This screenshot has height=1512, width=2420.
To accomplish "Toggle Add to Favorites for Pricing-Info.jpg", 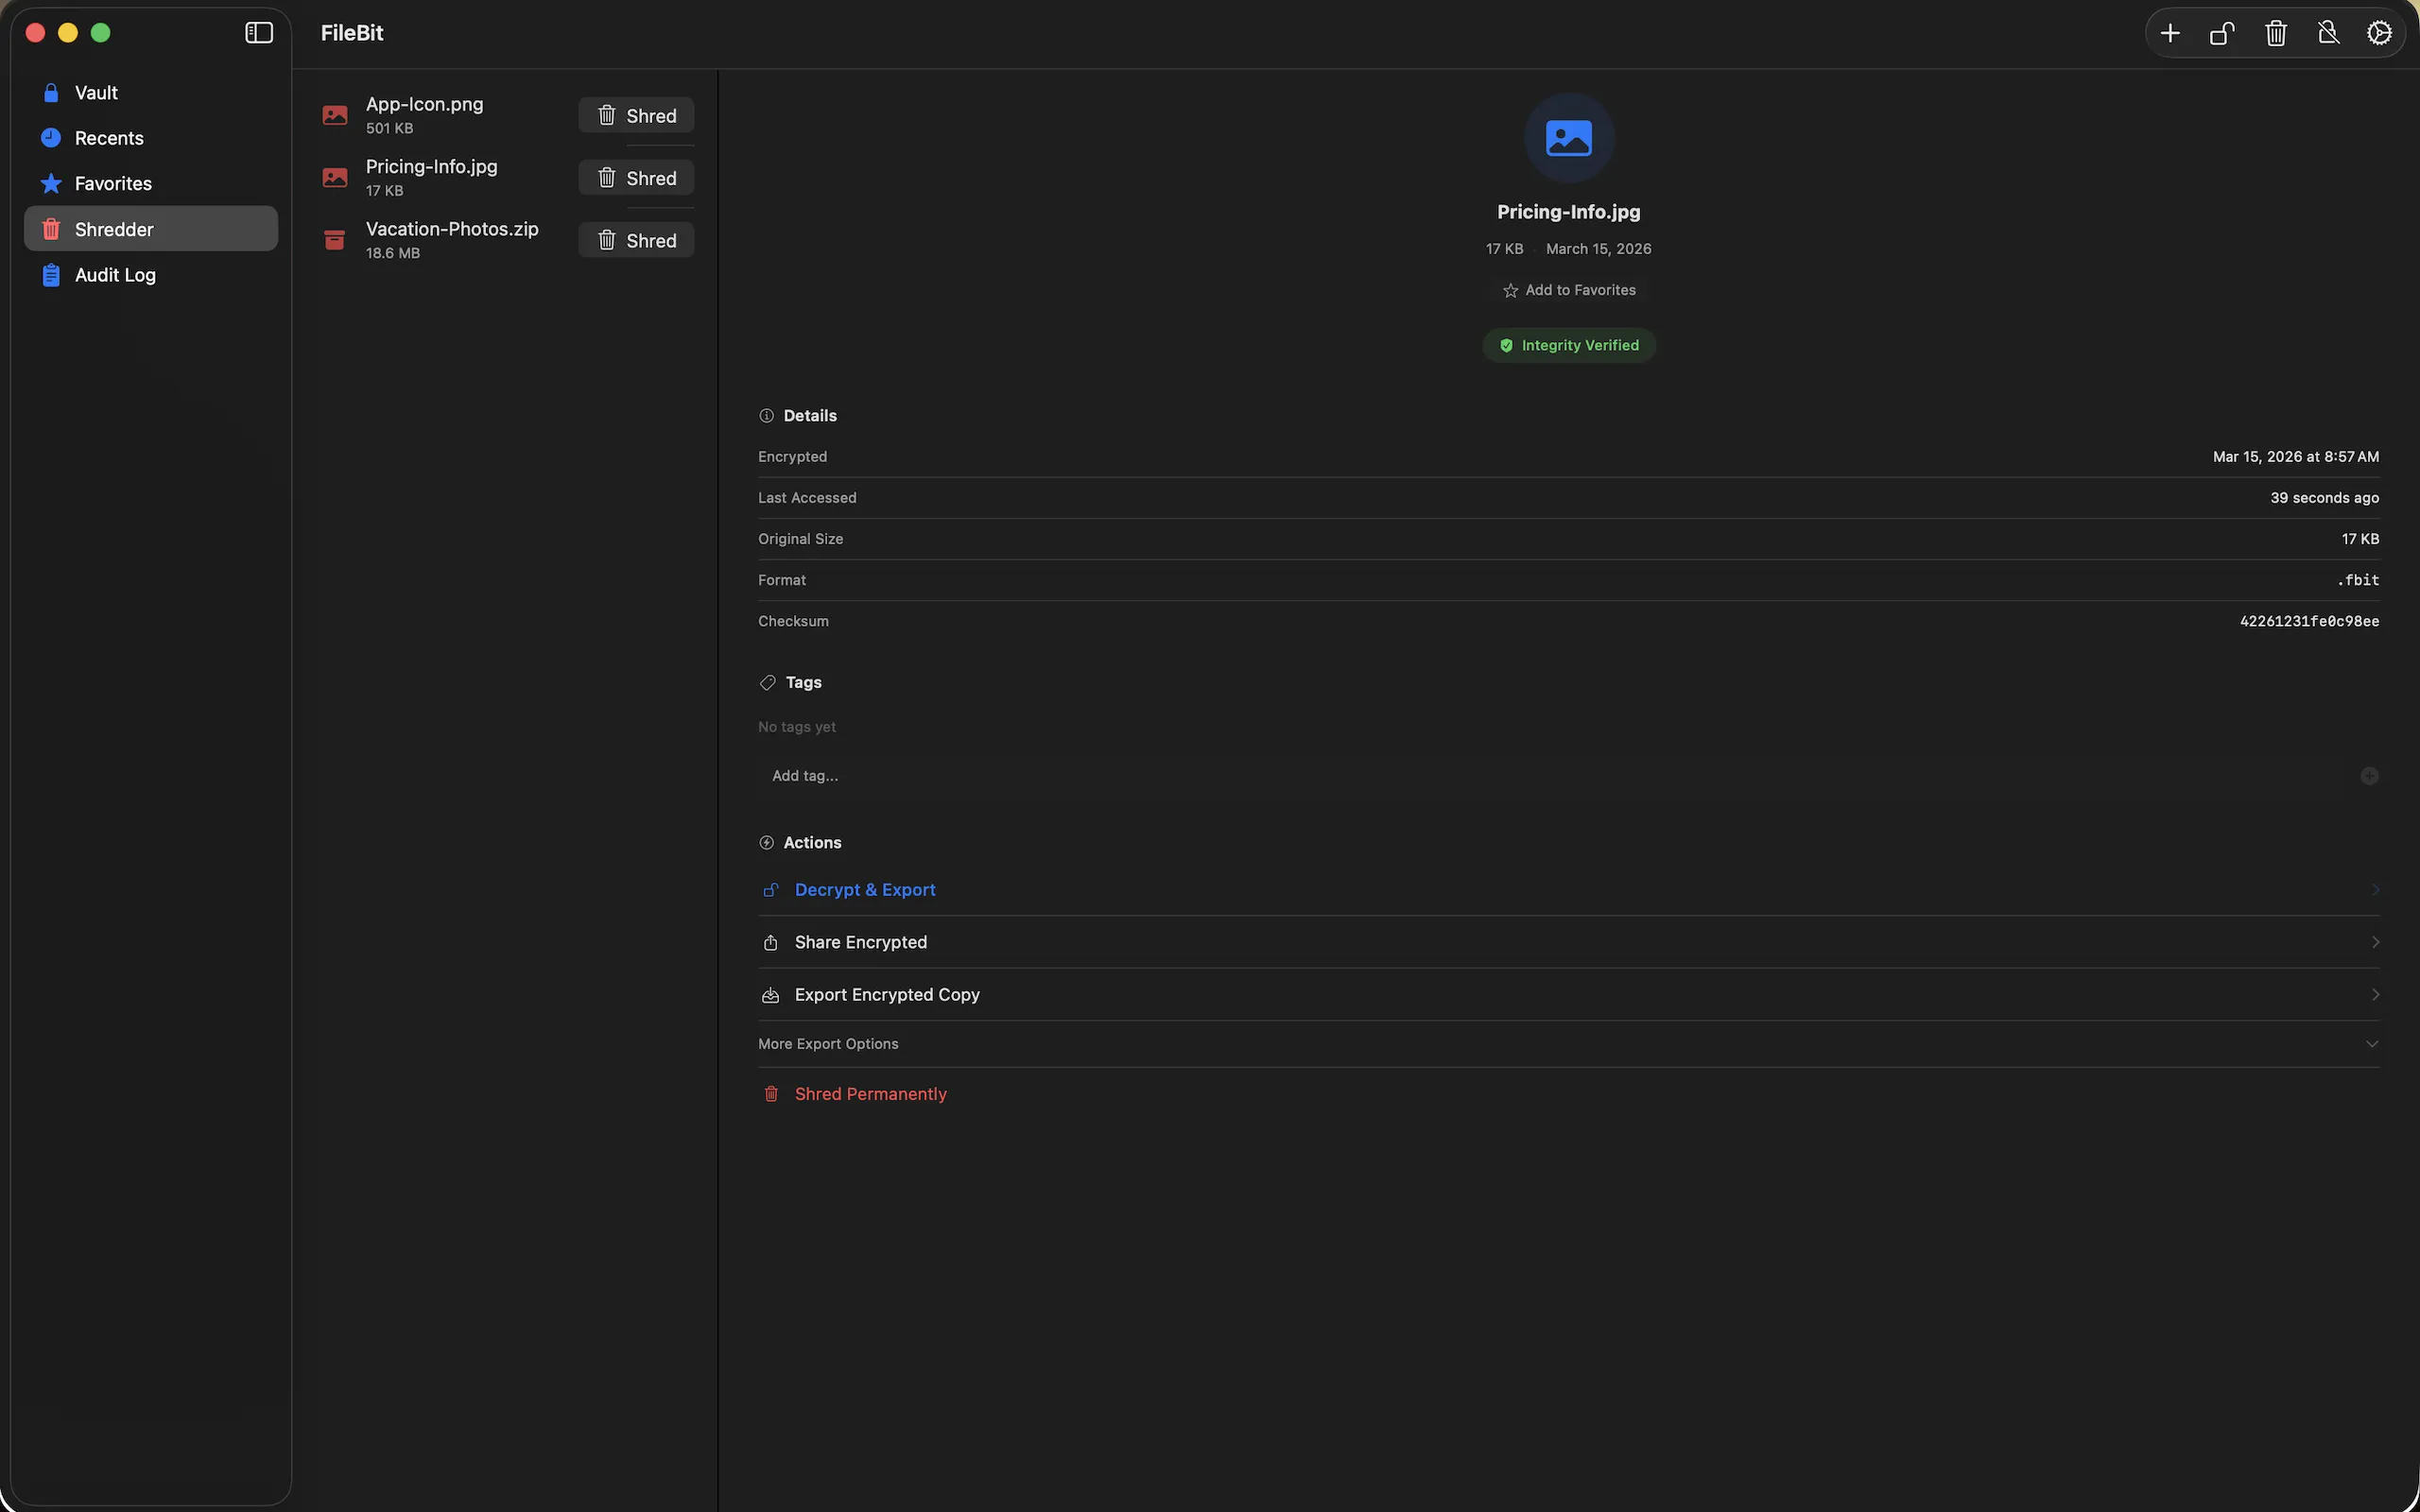I will [x=1568, y=290].
